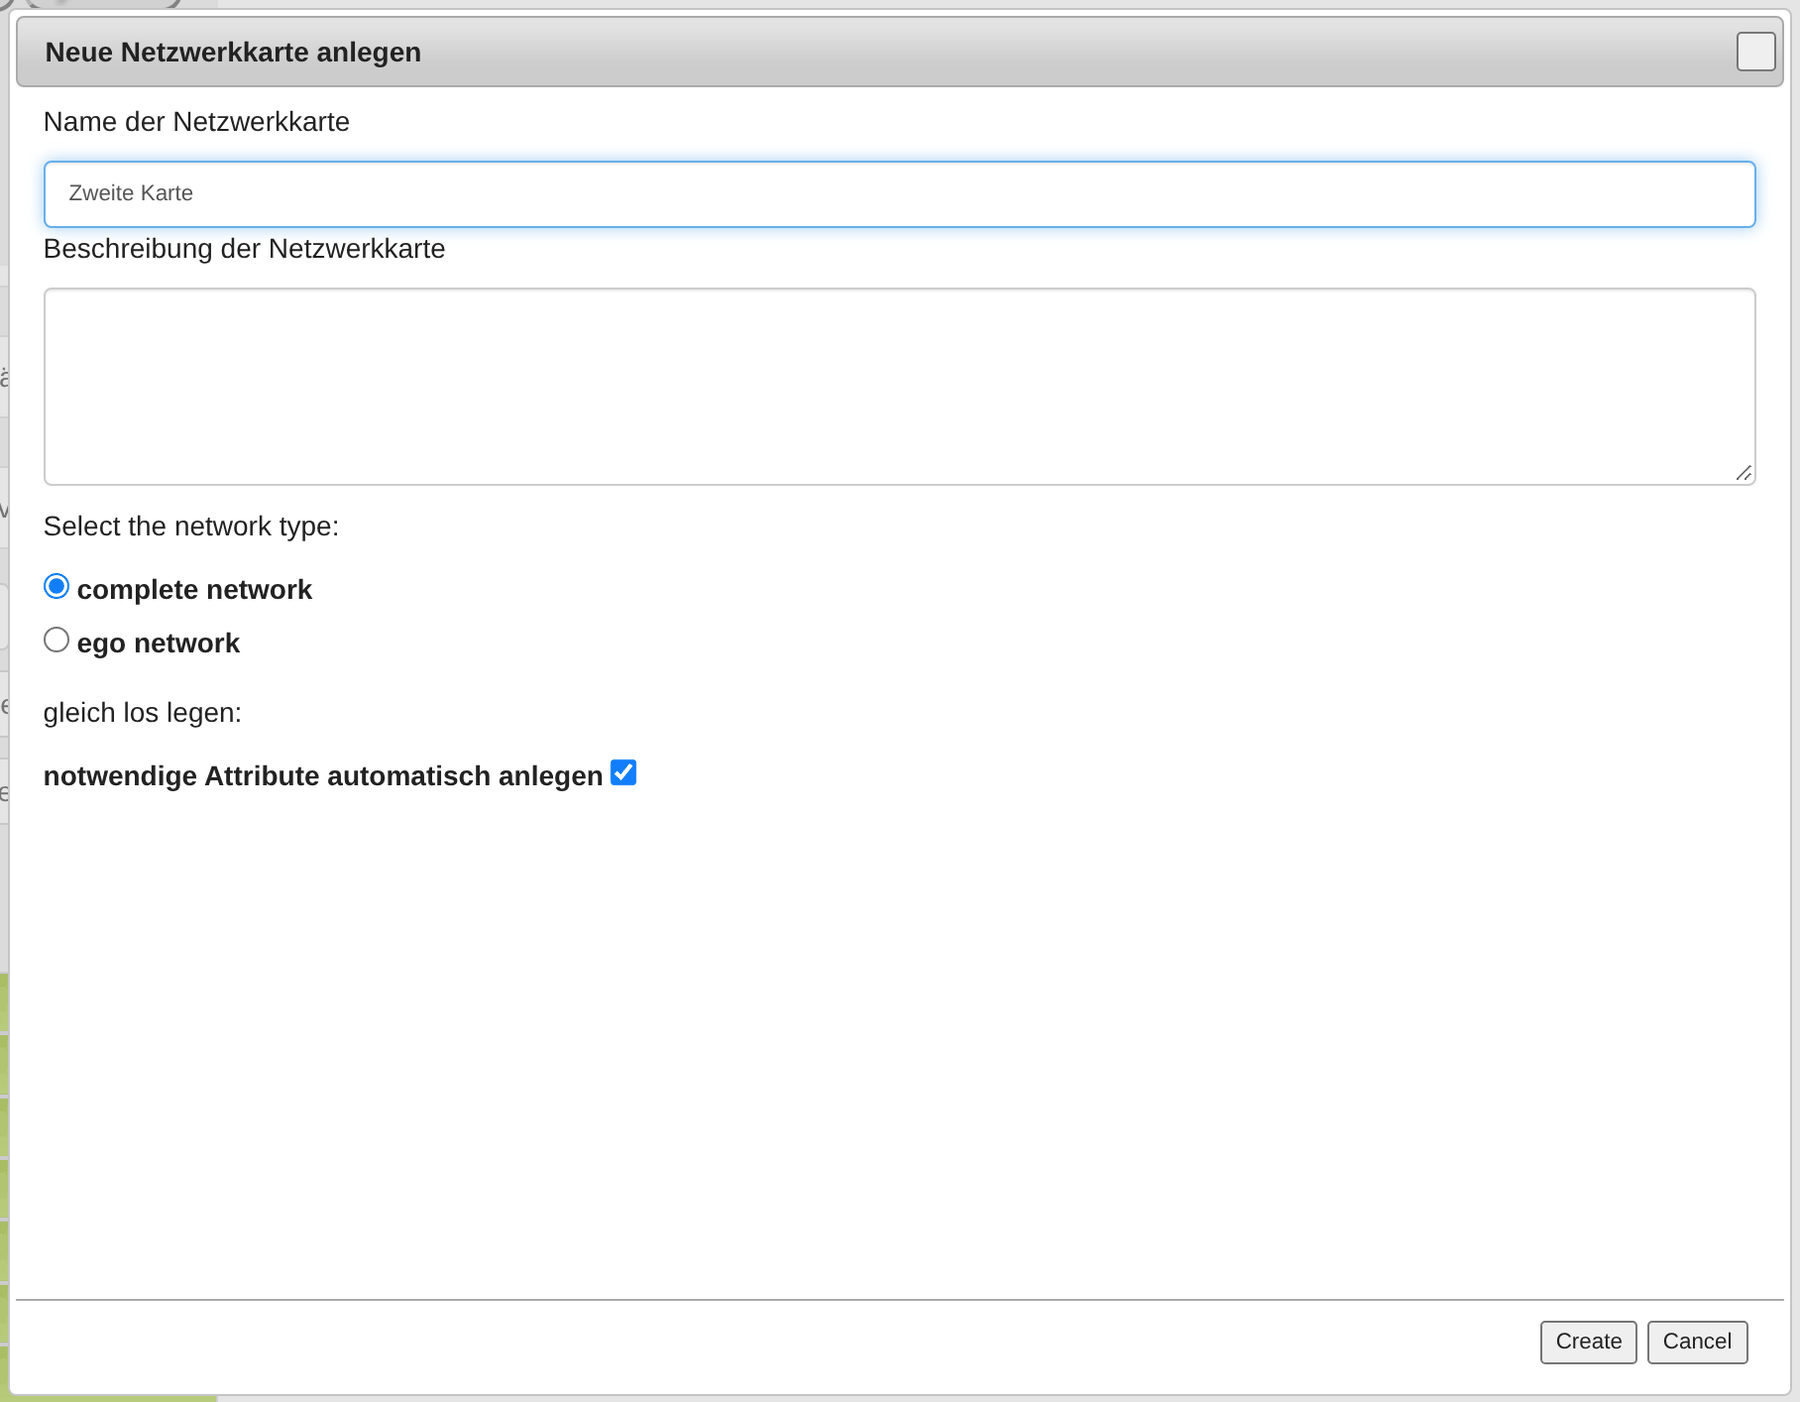Click the dialog title 'Neue Netzwerkkarte anlegen'
The width and height of the screenshot is (1800, 1402).
(x=233, y=52)
